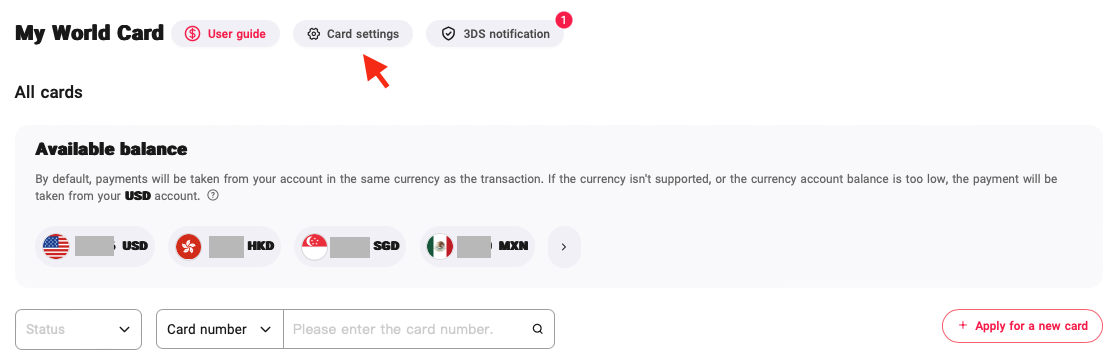
Task: Open Card settings
Action: point(353,33)
